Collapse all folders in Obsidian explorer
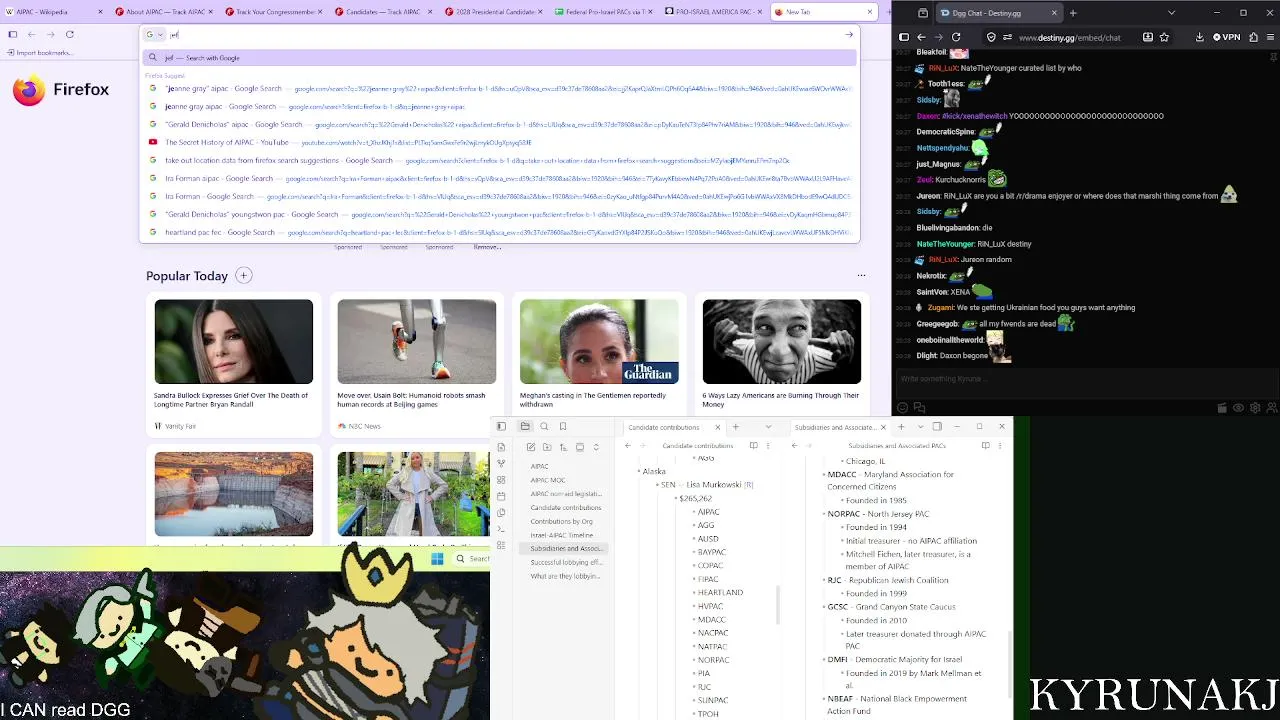This screenshot has height=720, width=1280. tap(596, 447)
